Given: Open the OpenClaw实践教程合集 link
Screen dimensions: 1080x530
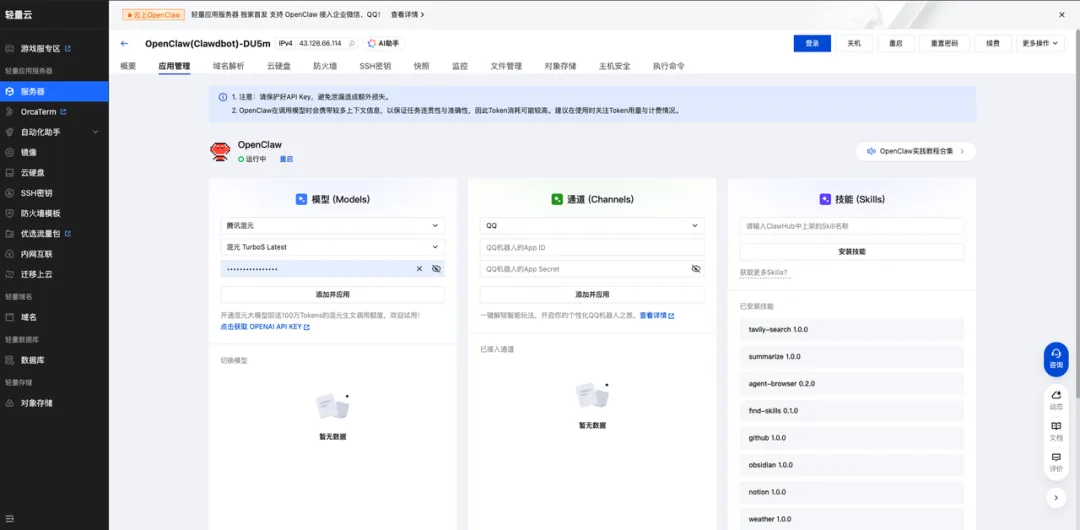Looking at the screenshot, I should [x=915, y=151].
